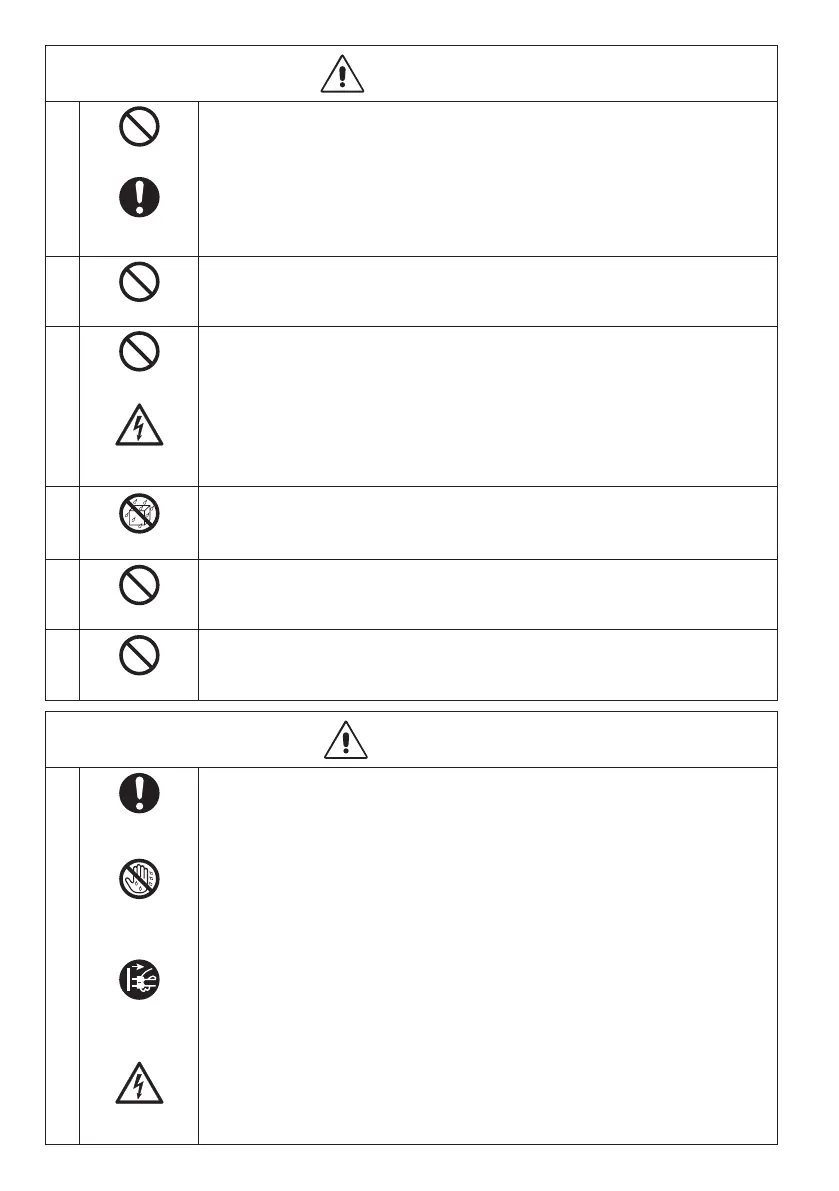The image size is (839, 1191).
Task: Click the blank cell beside the upper shock triangle
Action: point(487,406)
